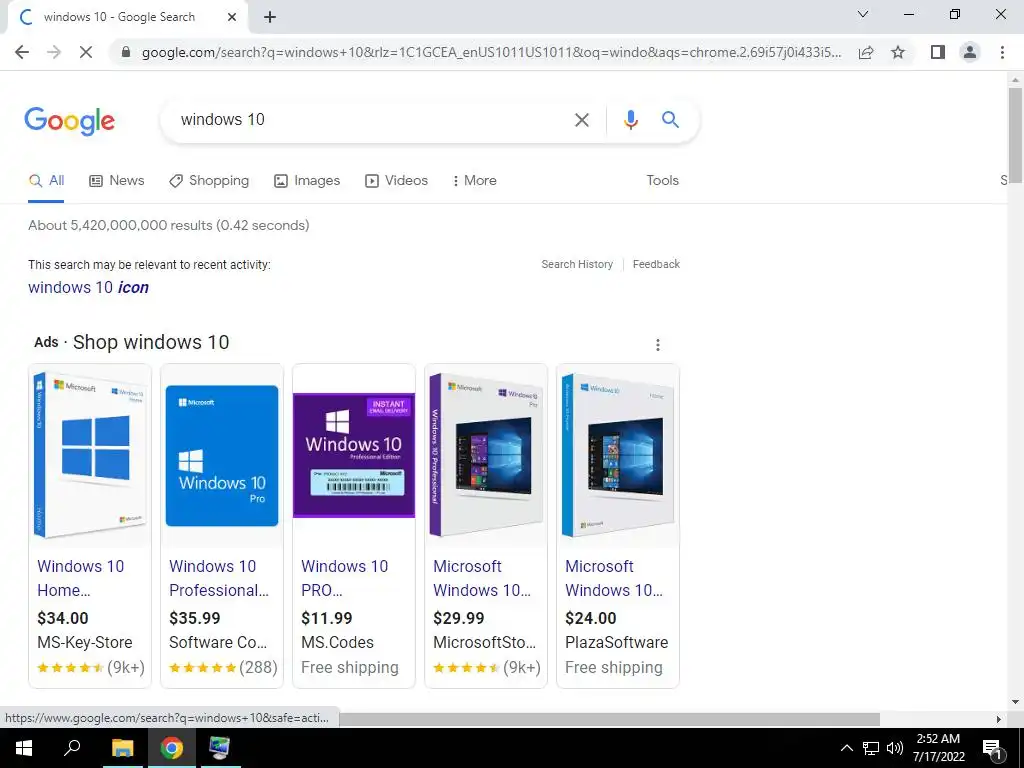The height and width of the screenshot is (768, 1024).
Task: Open the volume speaker tray icon
Action: pyautogui.click(x=895, y=748)
